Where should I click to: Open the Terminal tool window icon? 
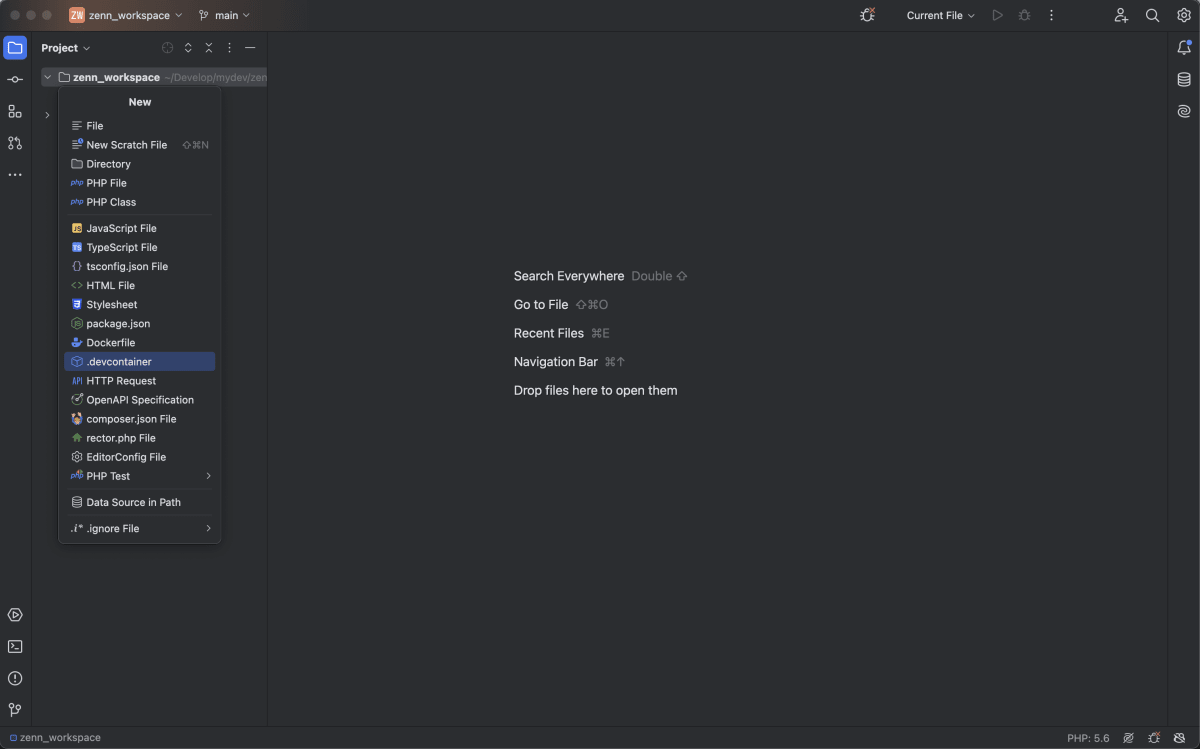pos(15,646)
